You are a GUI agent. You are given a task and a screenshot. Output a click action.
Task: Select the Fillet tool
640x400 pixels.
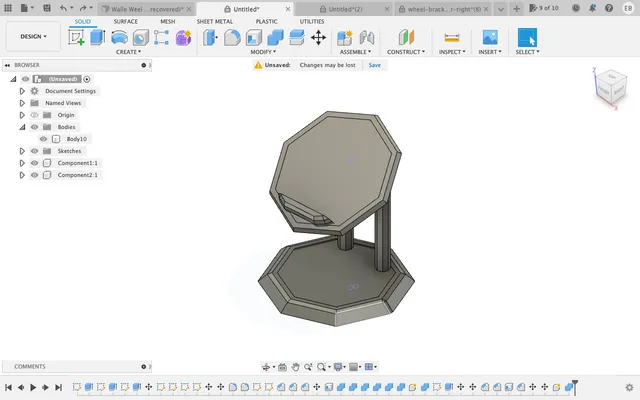pos(232,38)
